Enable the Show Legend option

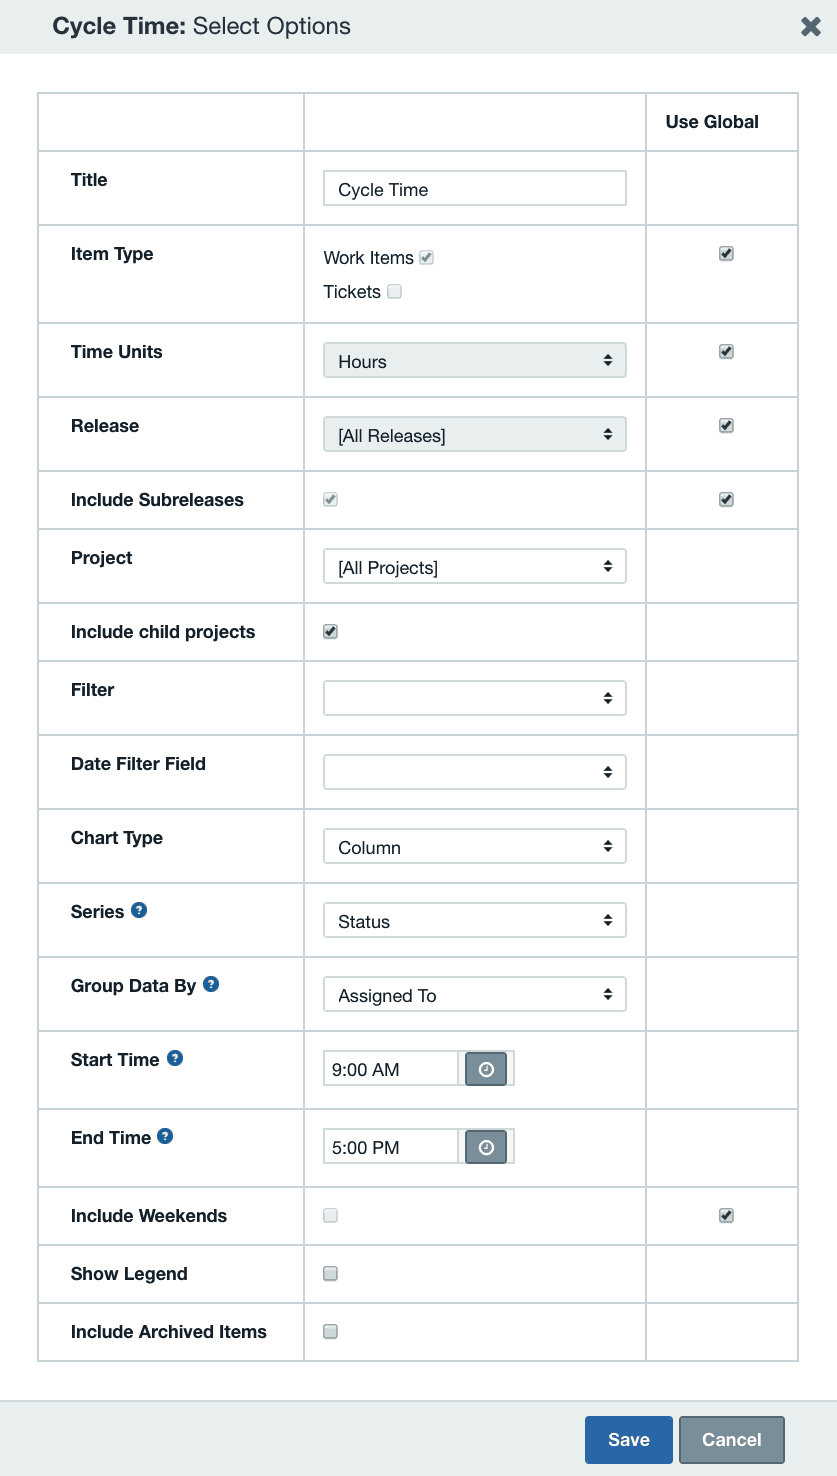(x=330, y=1273)
